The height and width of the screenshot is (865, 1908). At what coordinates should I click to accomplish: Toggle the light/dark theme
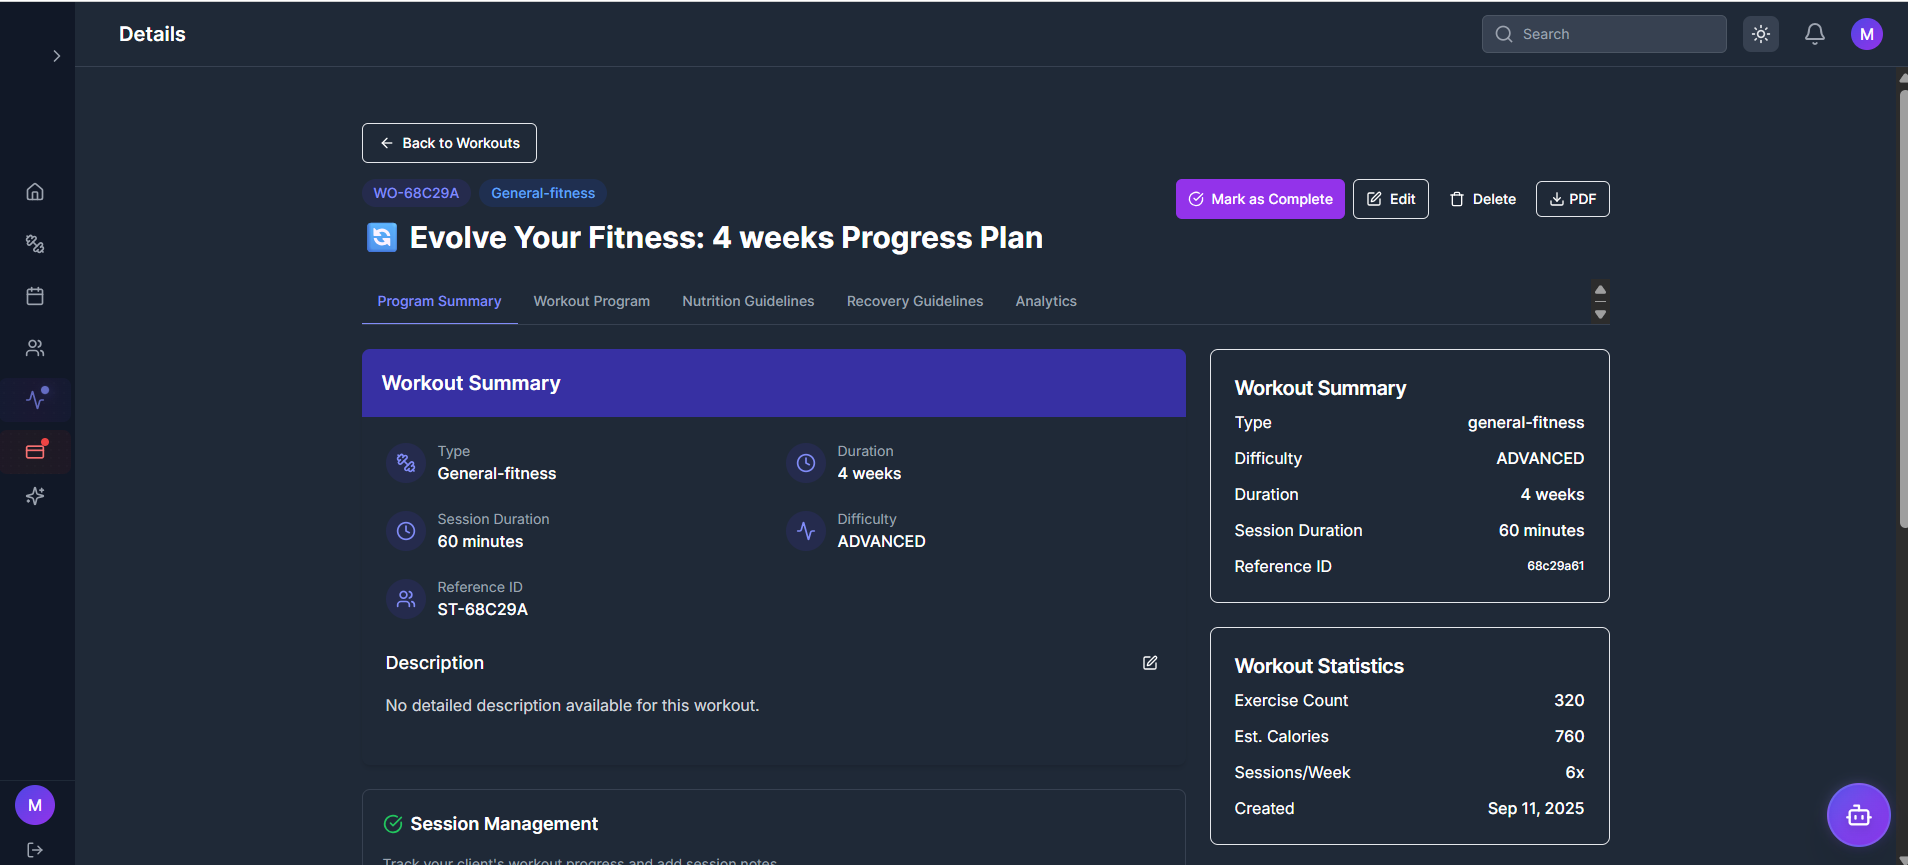1761,34
